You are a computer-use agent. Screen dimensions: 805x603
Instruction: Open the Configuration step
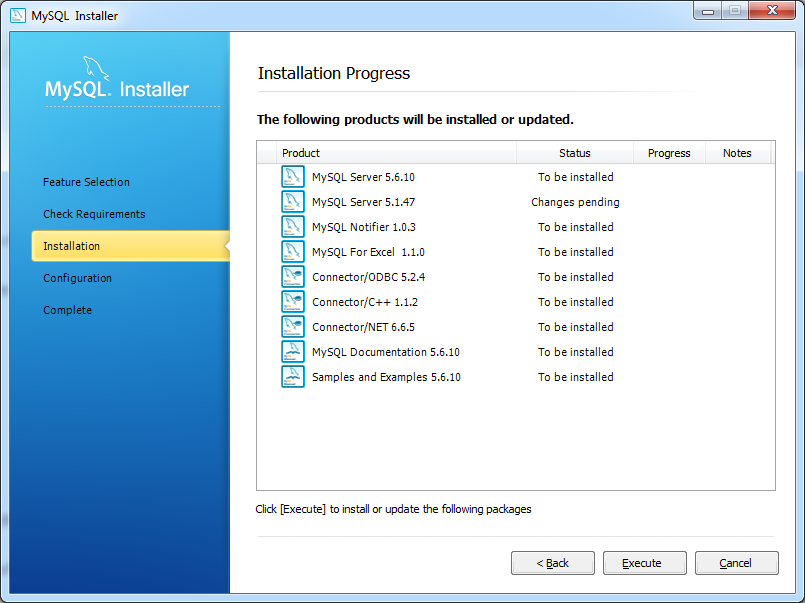tap(77, 278)
